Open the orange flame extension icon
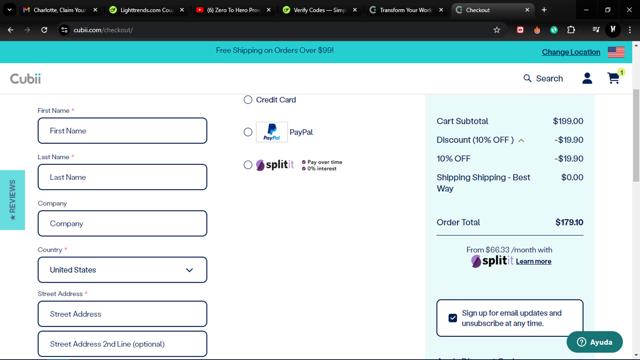 coord(537,30)
